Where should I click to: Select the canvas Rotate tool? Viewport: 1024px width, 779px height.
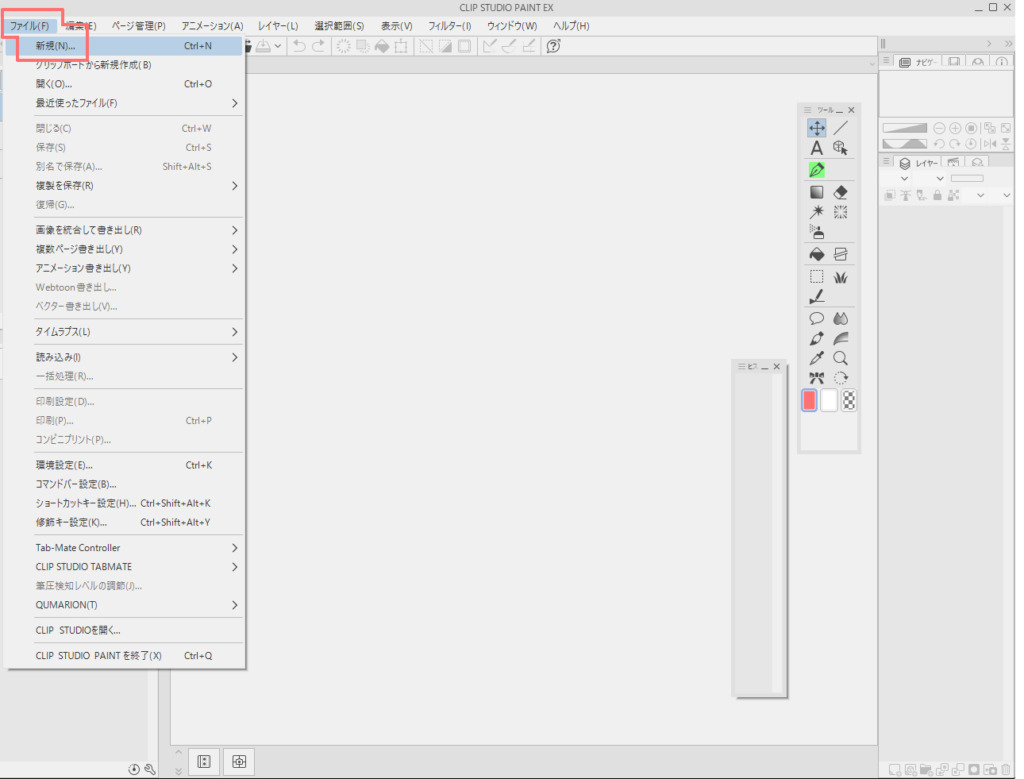click(x=840, y=377)
